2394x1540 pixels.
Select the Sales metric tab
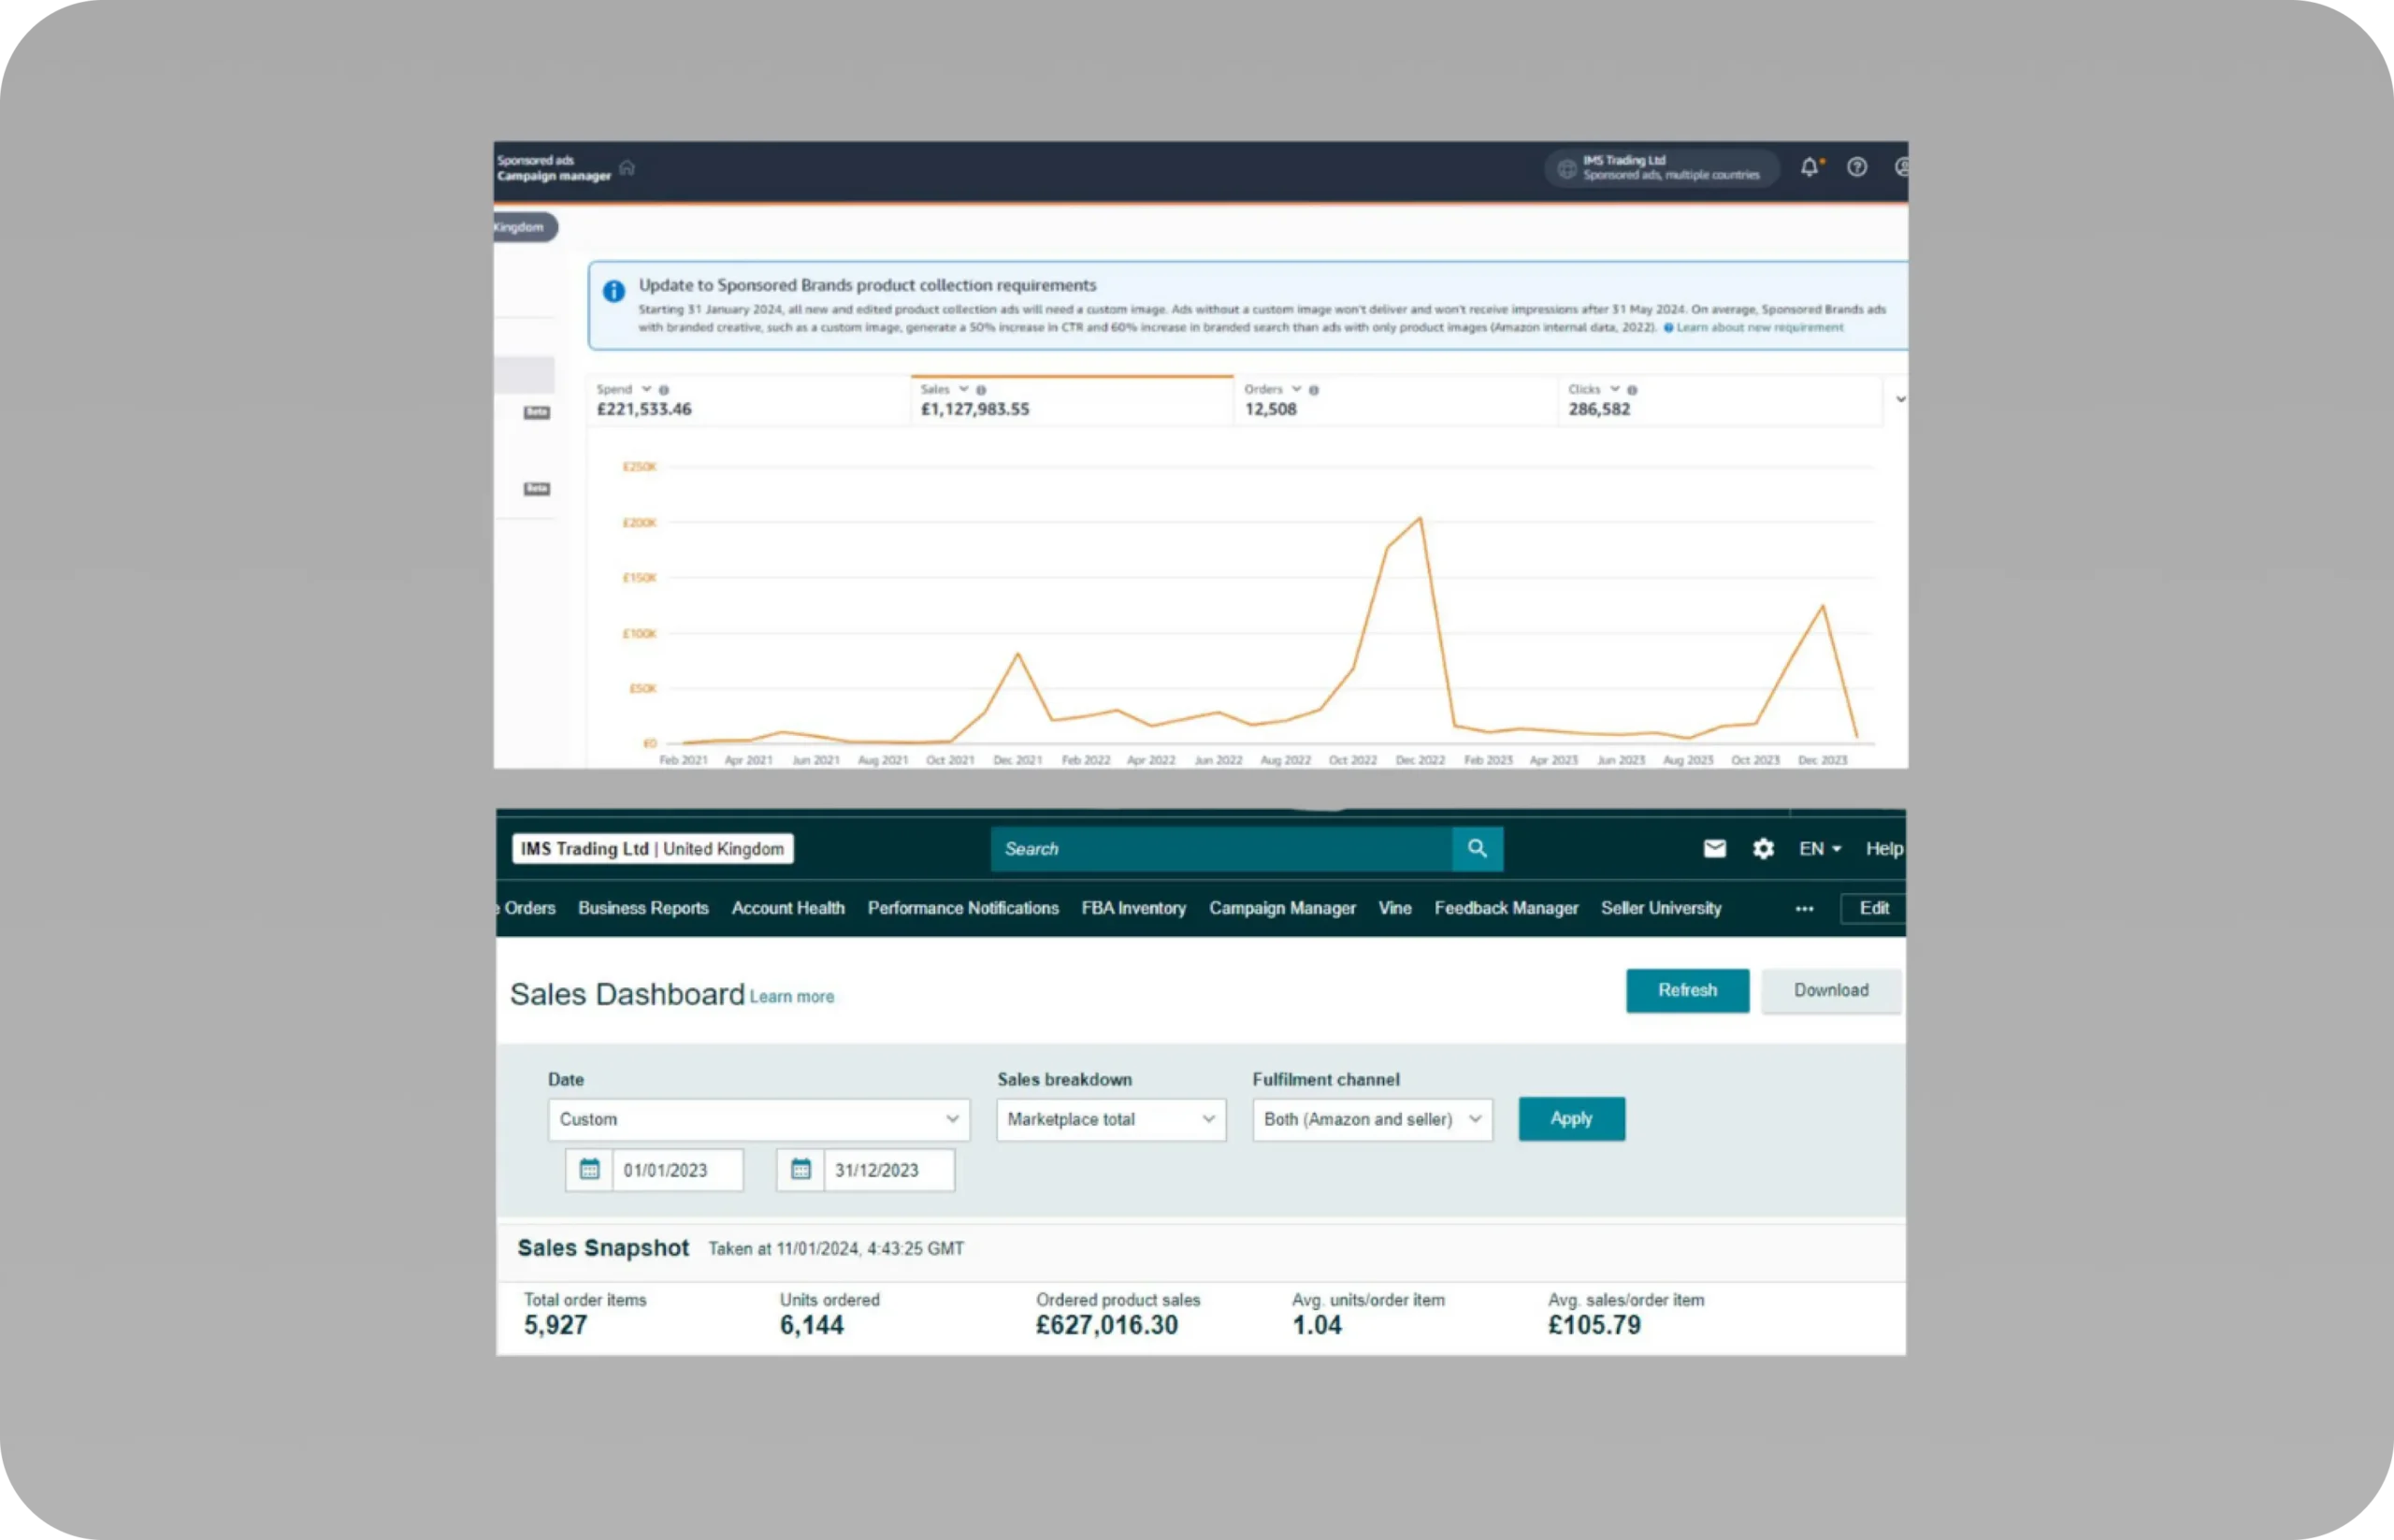(1072, 400)
